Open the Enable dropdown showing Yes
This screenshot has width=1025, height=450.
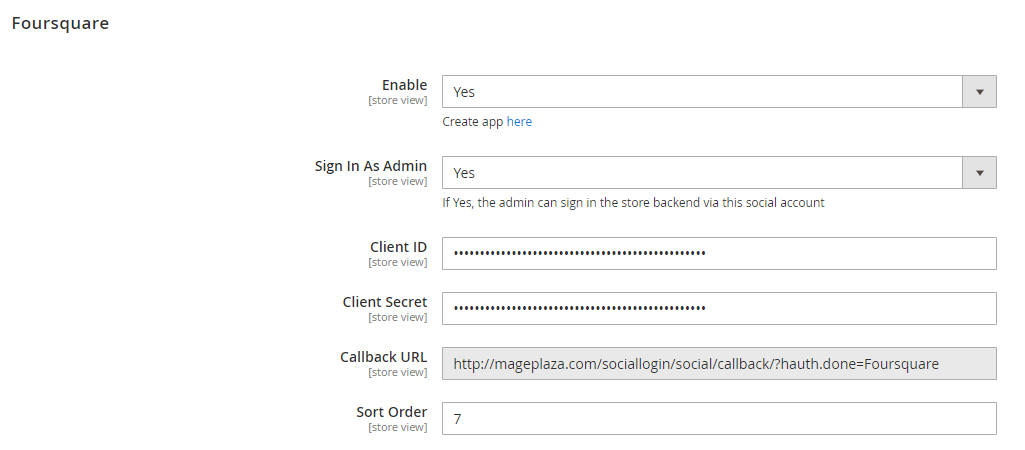tap(700, 92)
